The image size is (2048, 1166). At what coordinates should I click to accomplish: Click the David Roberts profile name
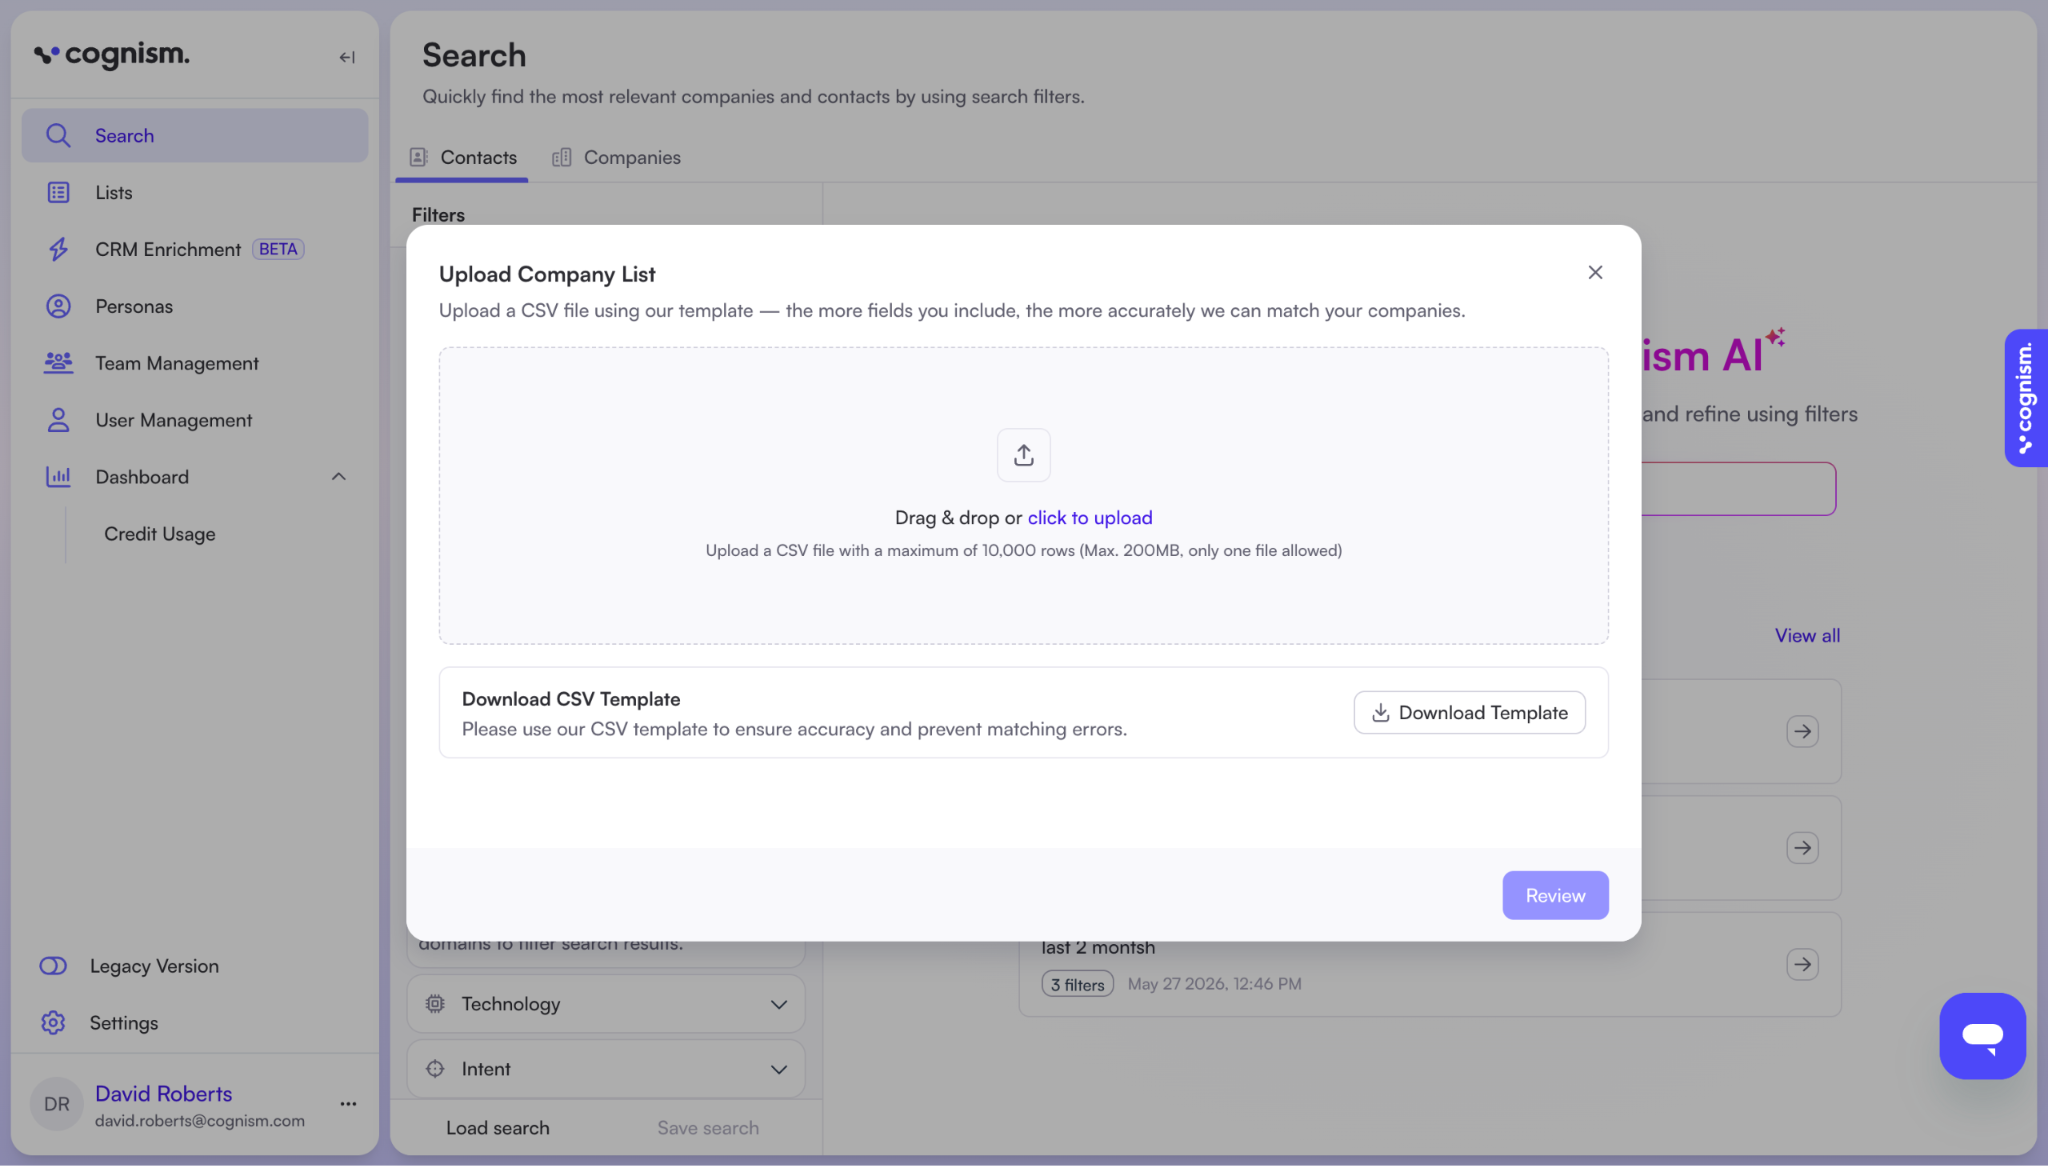[164, 1094]
